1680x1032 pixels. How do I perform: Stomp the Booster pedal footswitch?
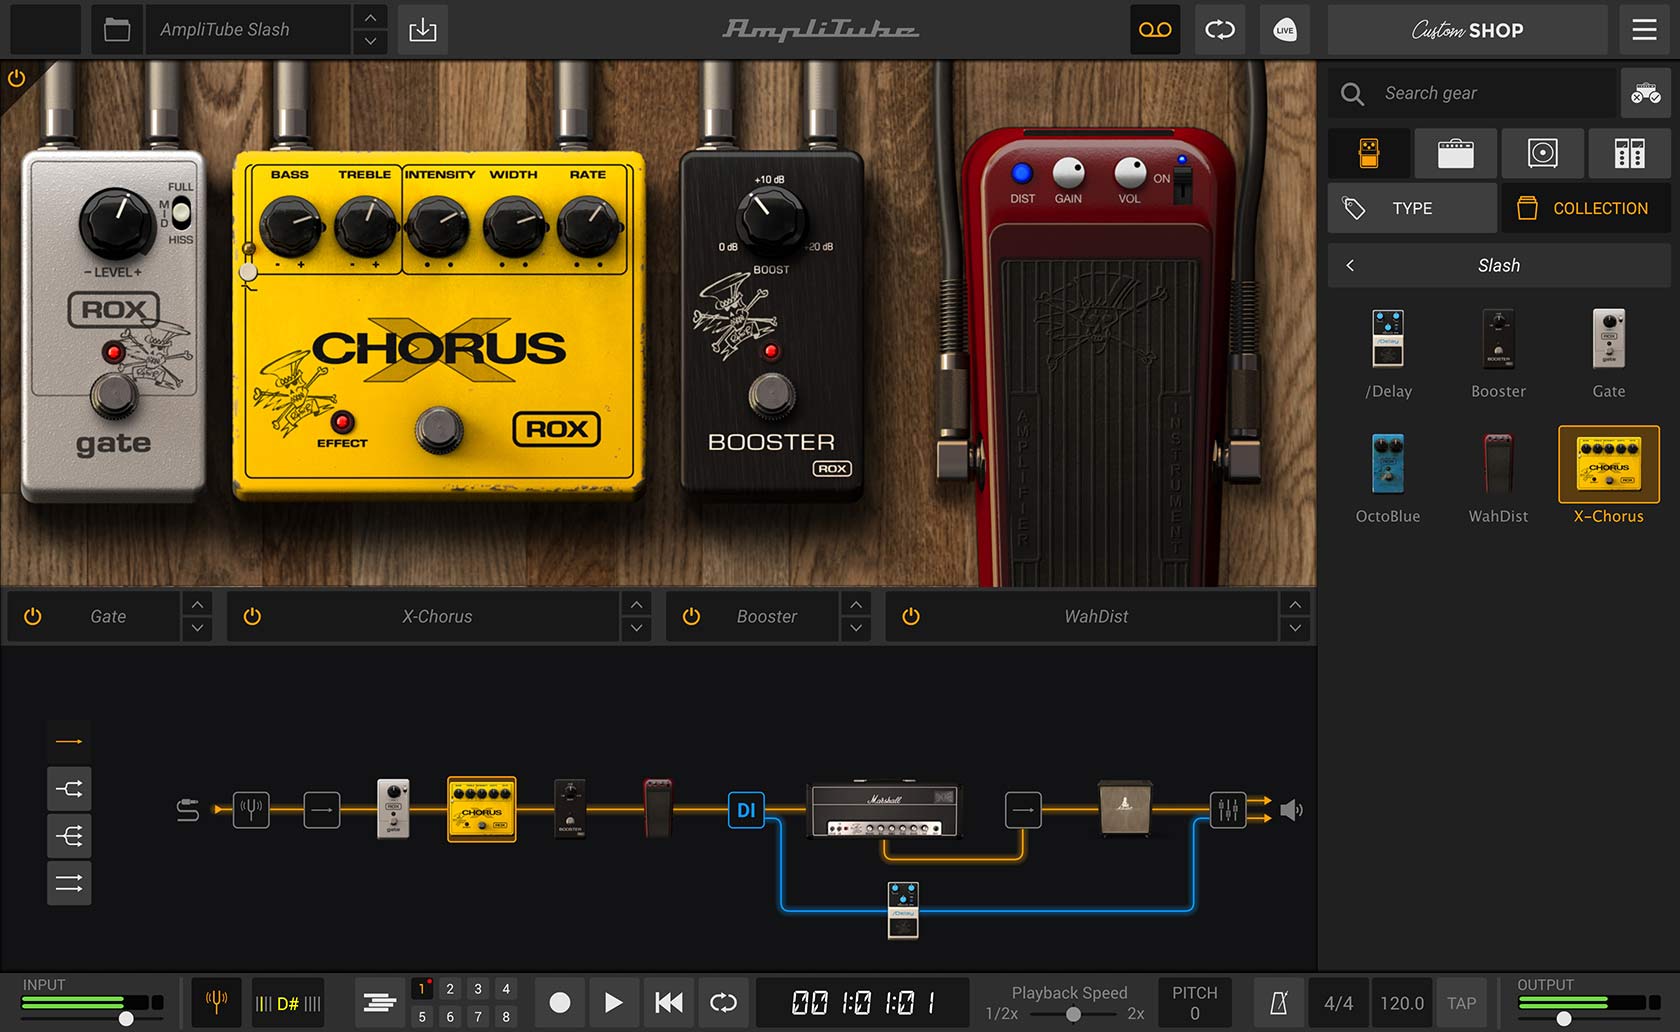click(772, 395)
